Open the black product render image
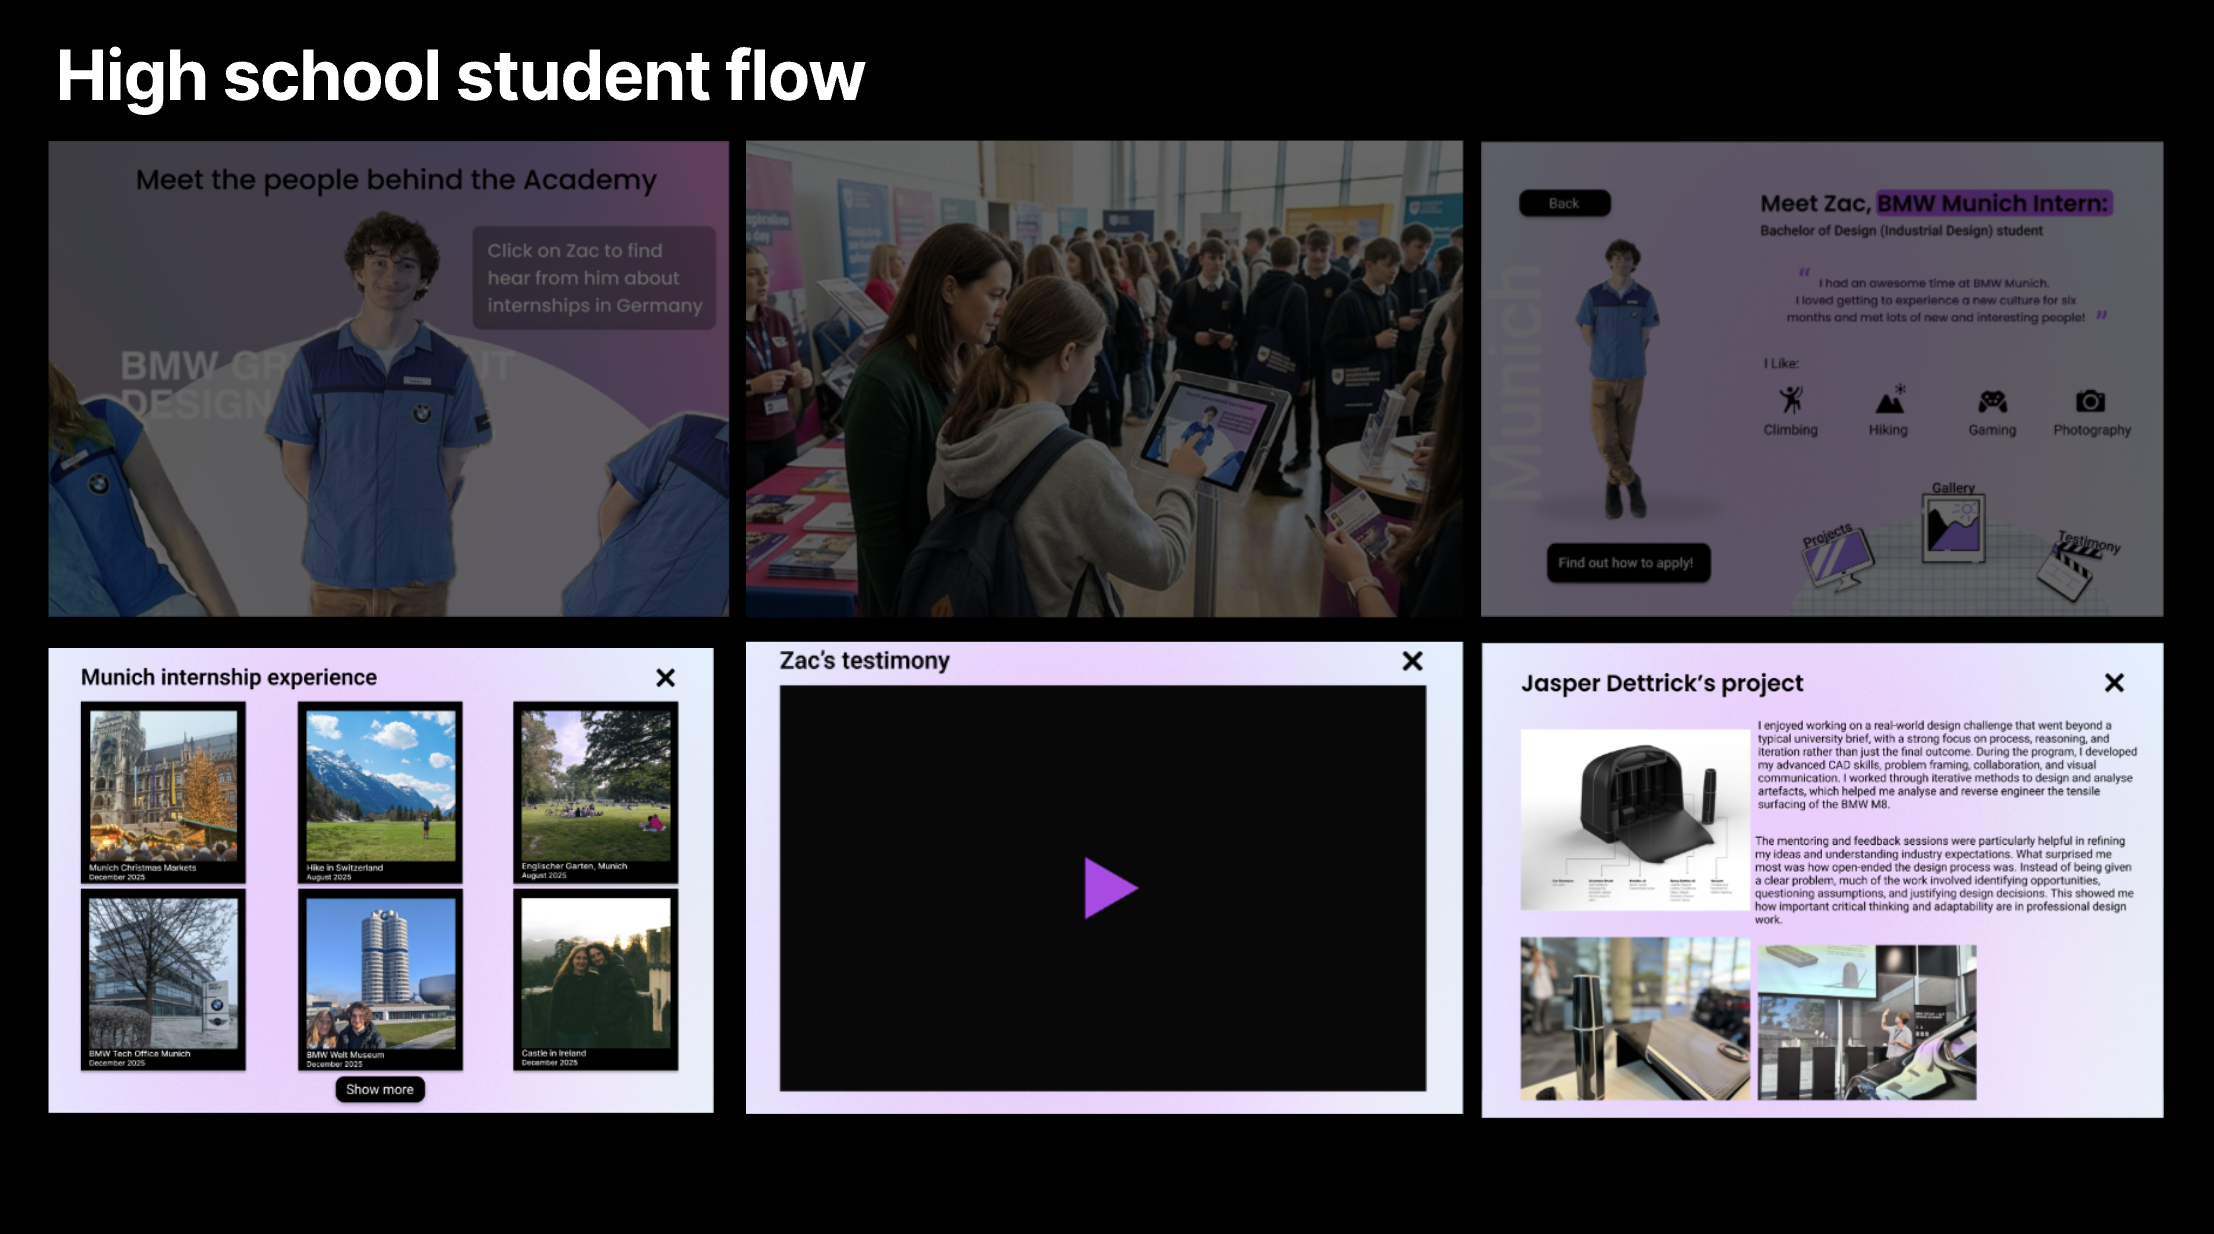 (1636, 820)
